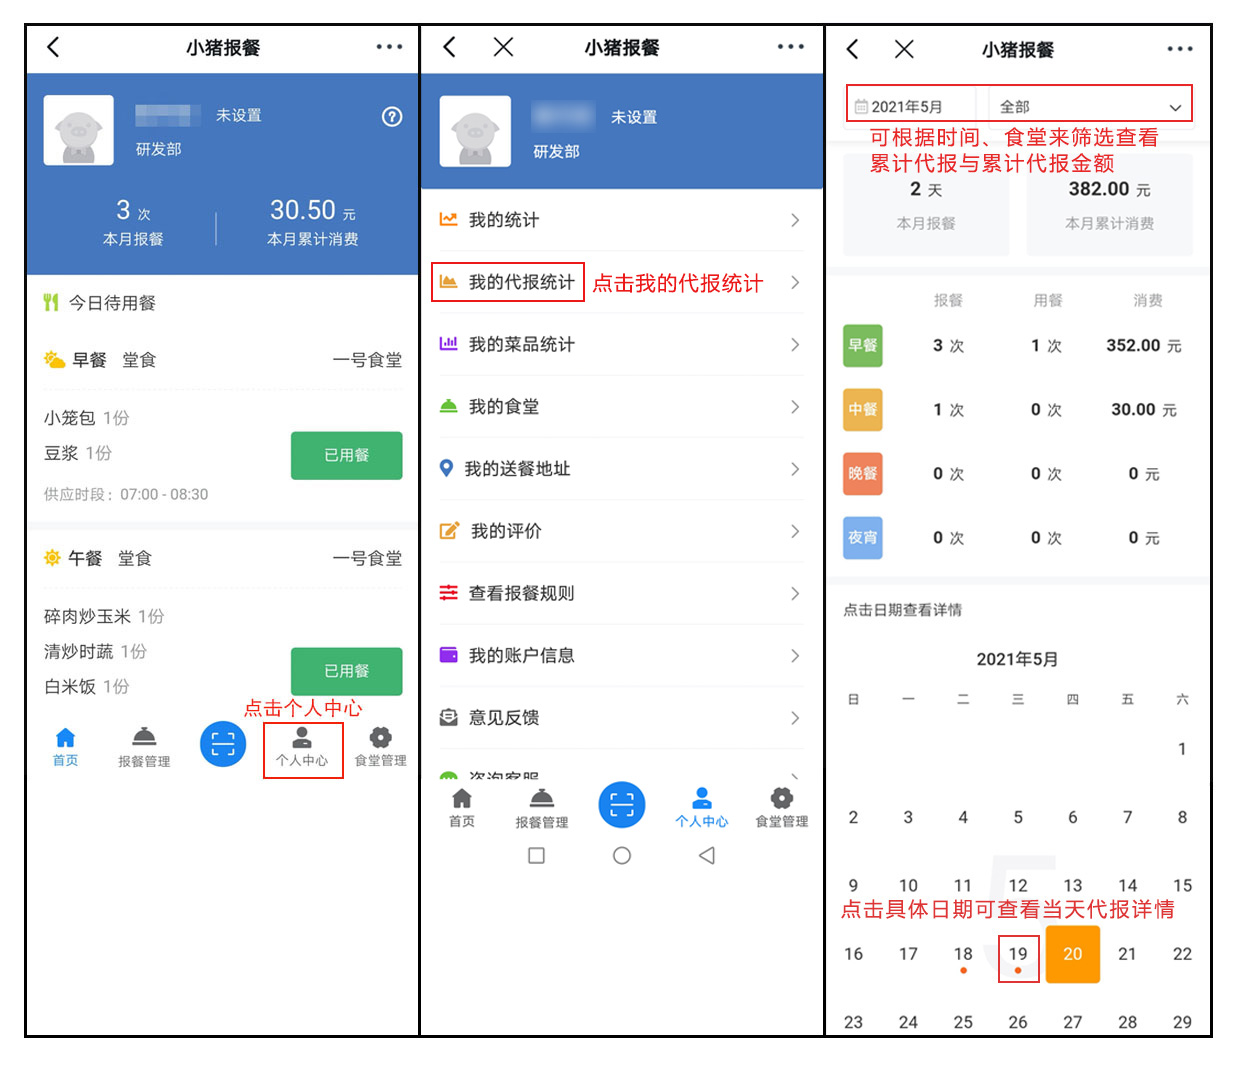Expand the 意见反馈 row chevron
Screen dimensions: 1239x1067
pos(795,717)
